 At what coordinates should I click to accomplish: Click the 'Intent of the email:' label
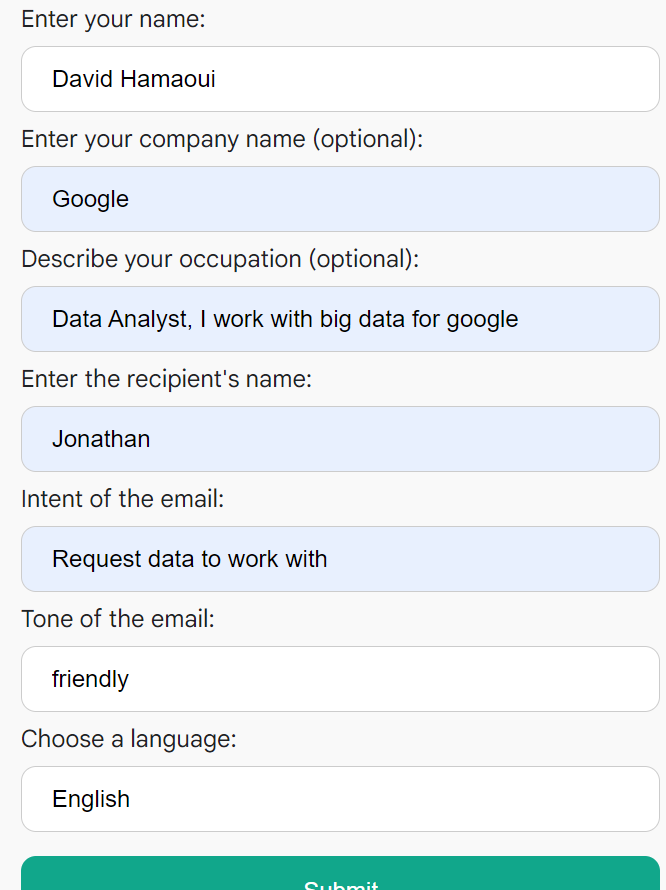point(123,499)
